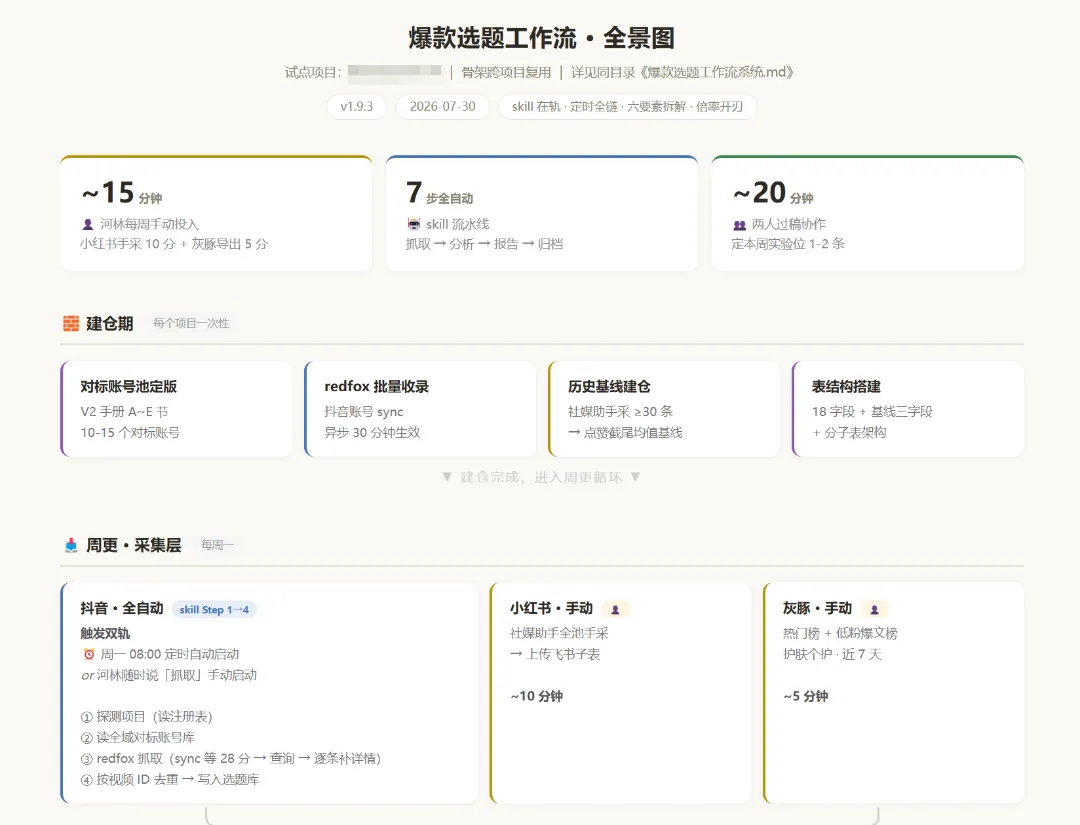Click the 爆款选题工作流系统.md reference text
The width and height of the screenshot is (1080, 825).
click(720, 72)
